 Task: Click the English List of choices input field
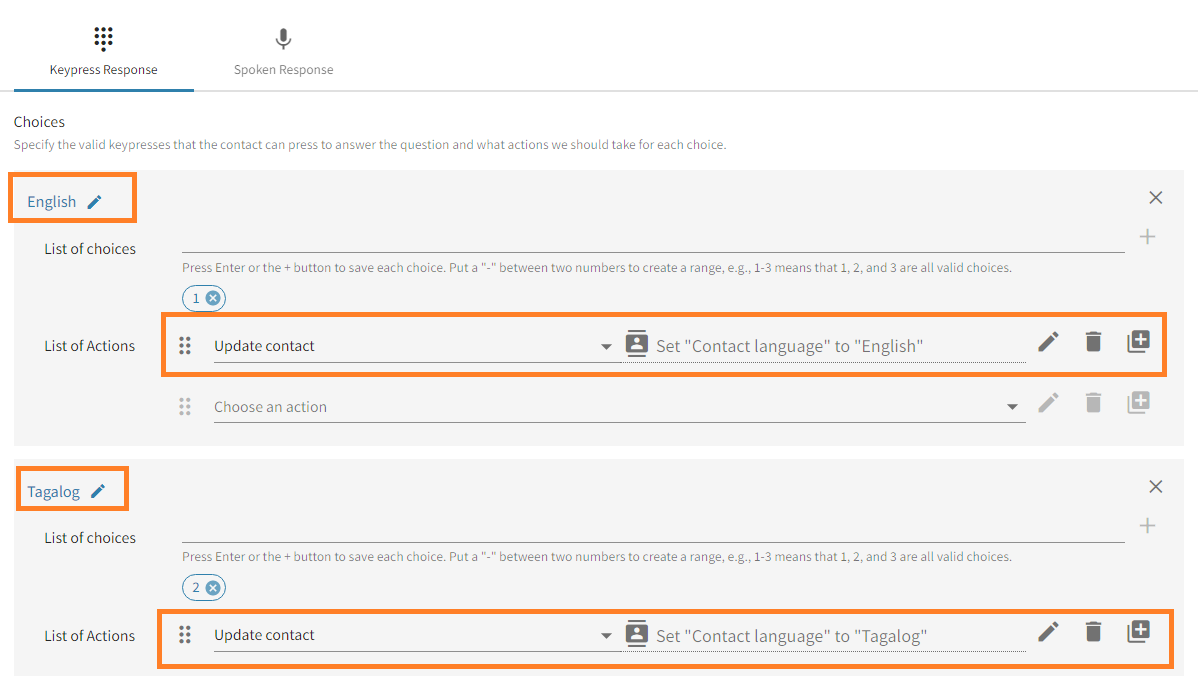point(652,240)
